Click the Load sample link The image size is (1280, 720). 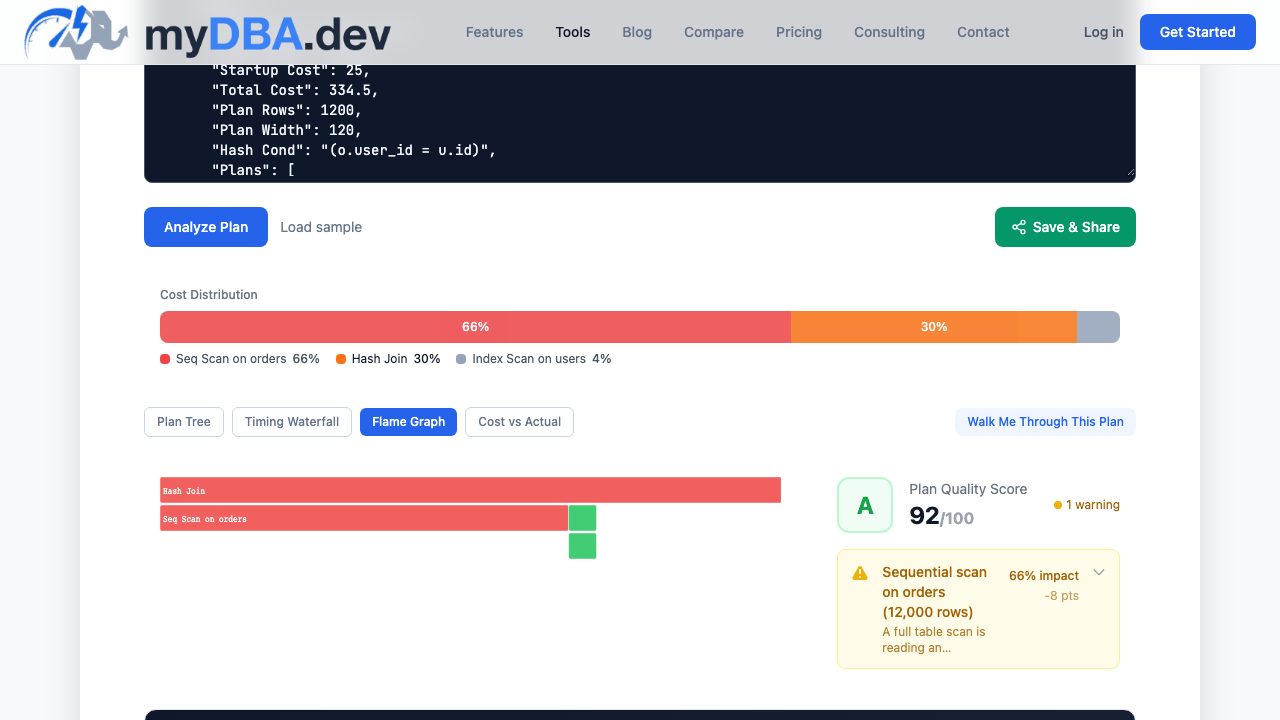(x=321, y=227)
